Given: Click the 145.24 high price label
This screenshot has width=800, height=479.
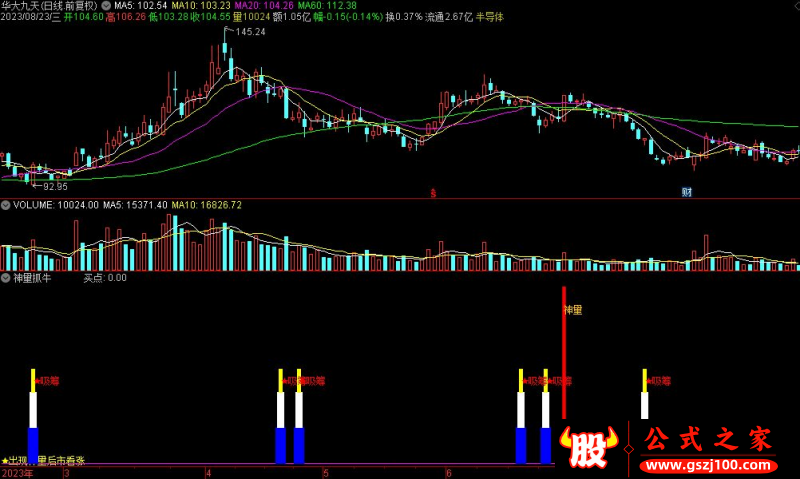Looking at the screenshot, I should pyautogui.click(x=250, y=32).
